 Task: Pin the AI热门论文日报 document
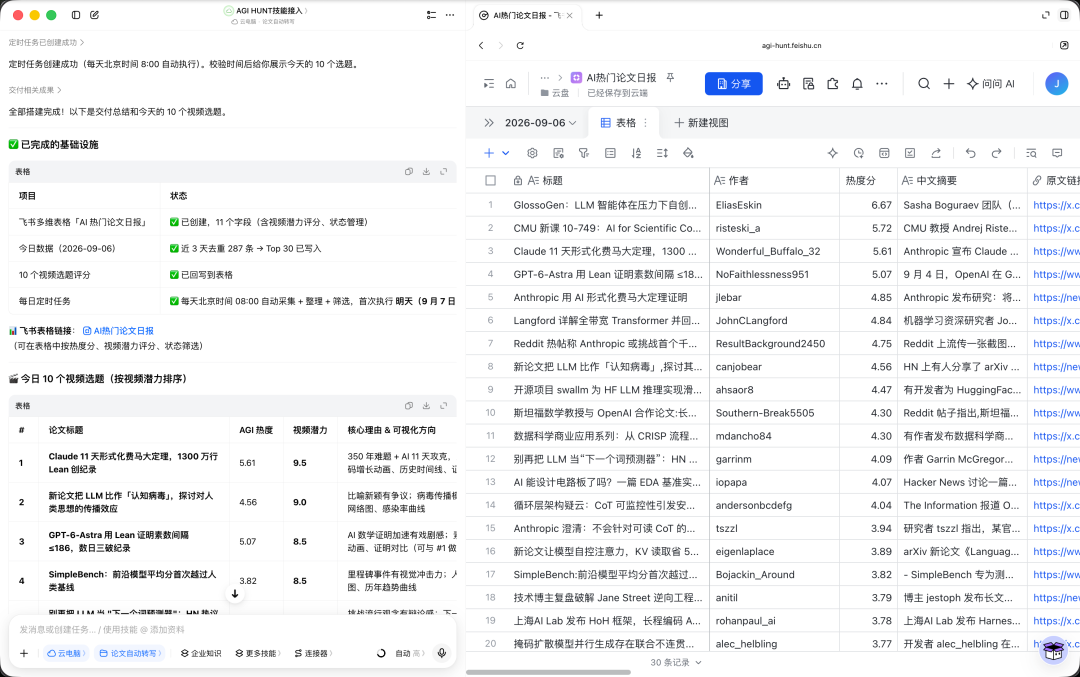(670, 78)
